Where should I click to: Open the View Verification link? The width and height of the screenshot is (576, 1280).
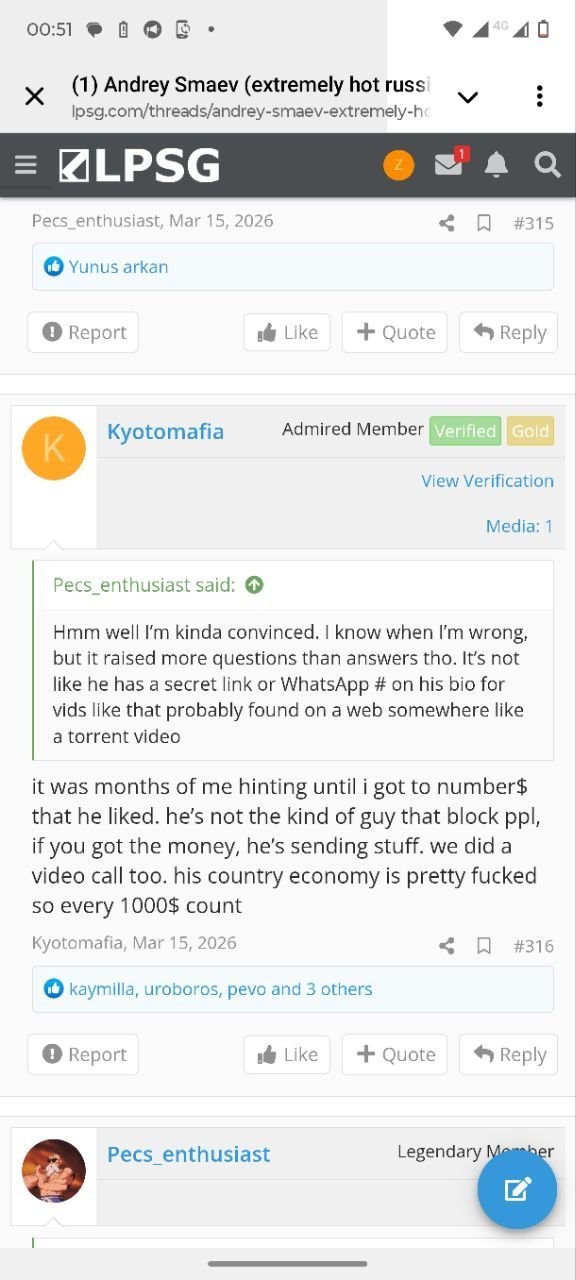coord(487,481)
